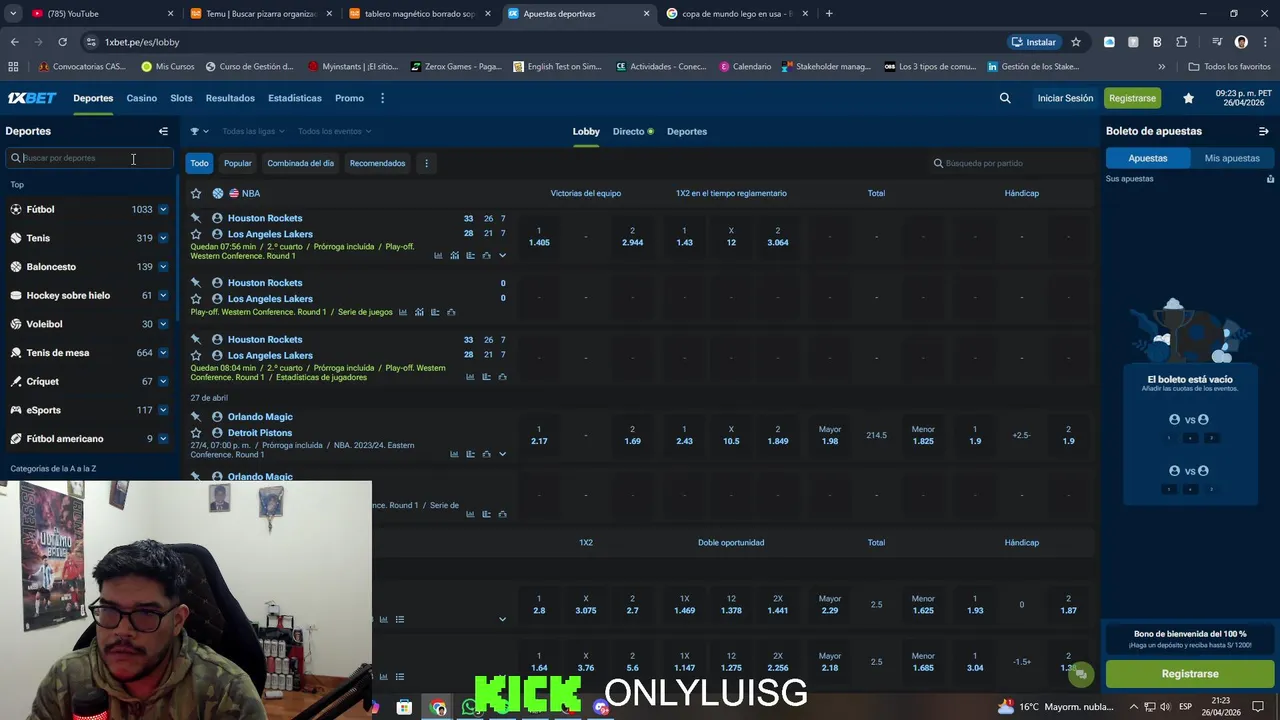
Task: Open the Mis apuestas tab
Action: [x=1232, y=158]
